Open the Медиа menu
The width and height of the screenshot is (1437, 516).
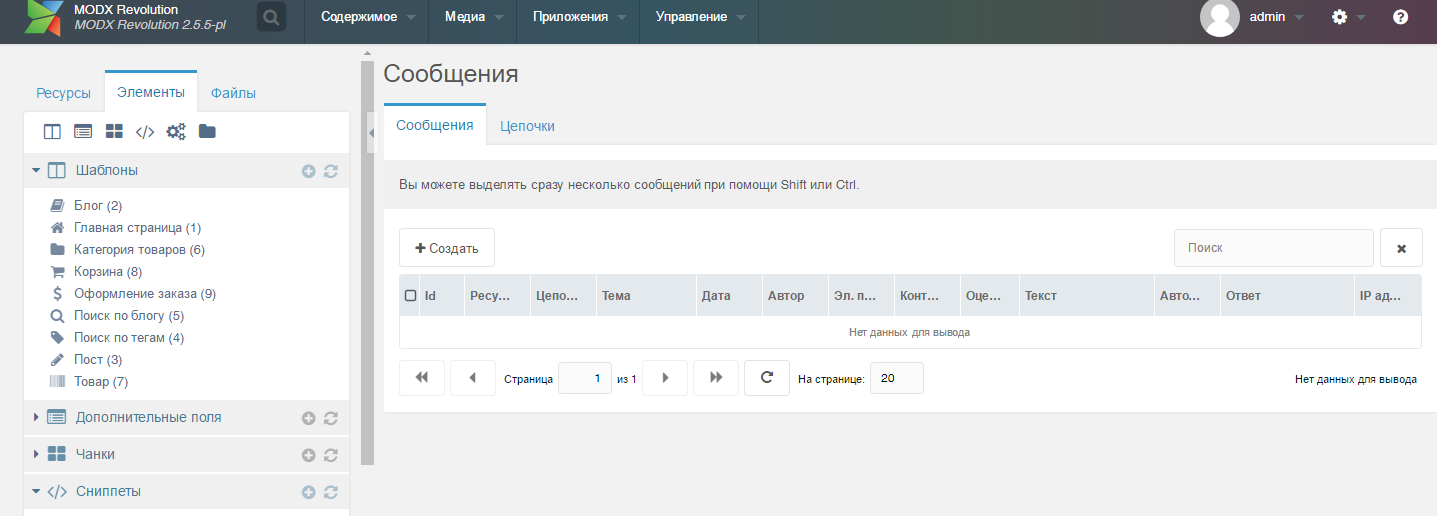click(x=473, y=17)
